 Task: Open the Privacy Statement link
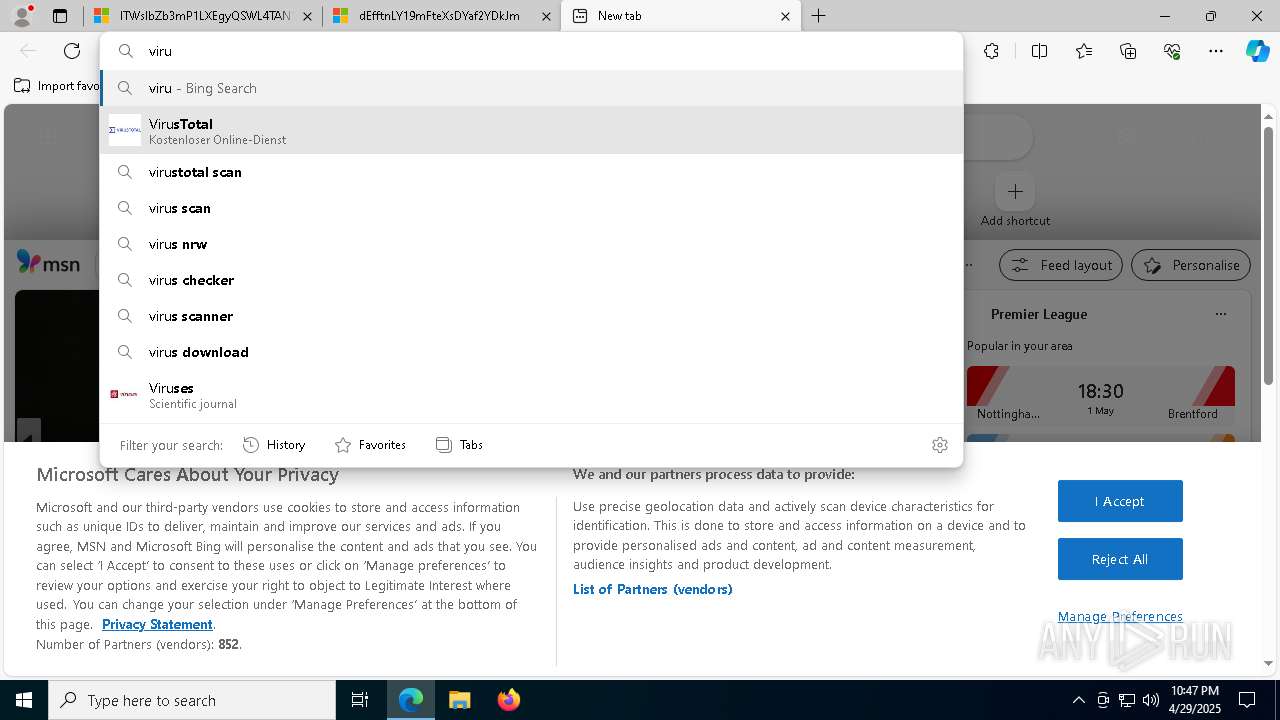point(157,624)
